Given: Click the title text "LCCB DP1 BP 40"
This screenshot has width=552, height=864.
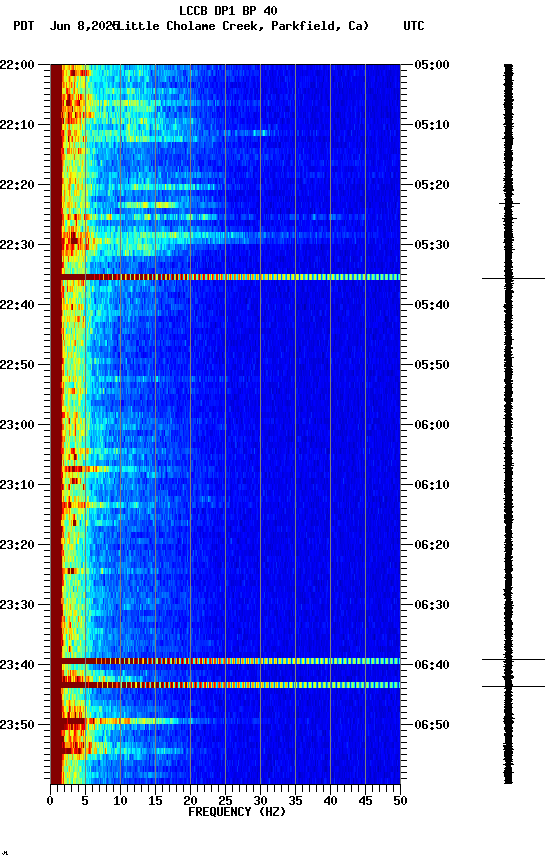Looking at the screenshot, I should 228,10.
